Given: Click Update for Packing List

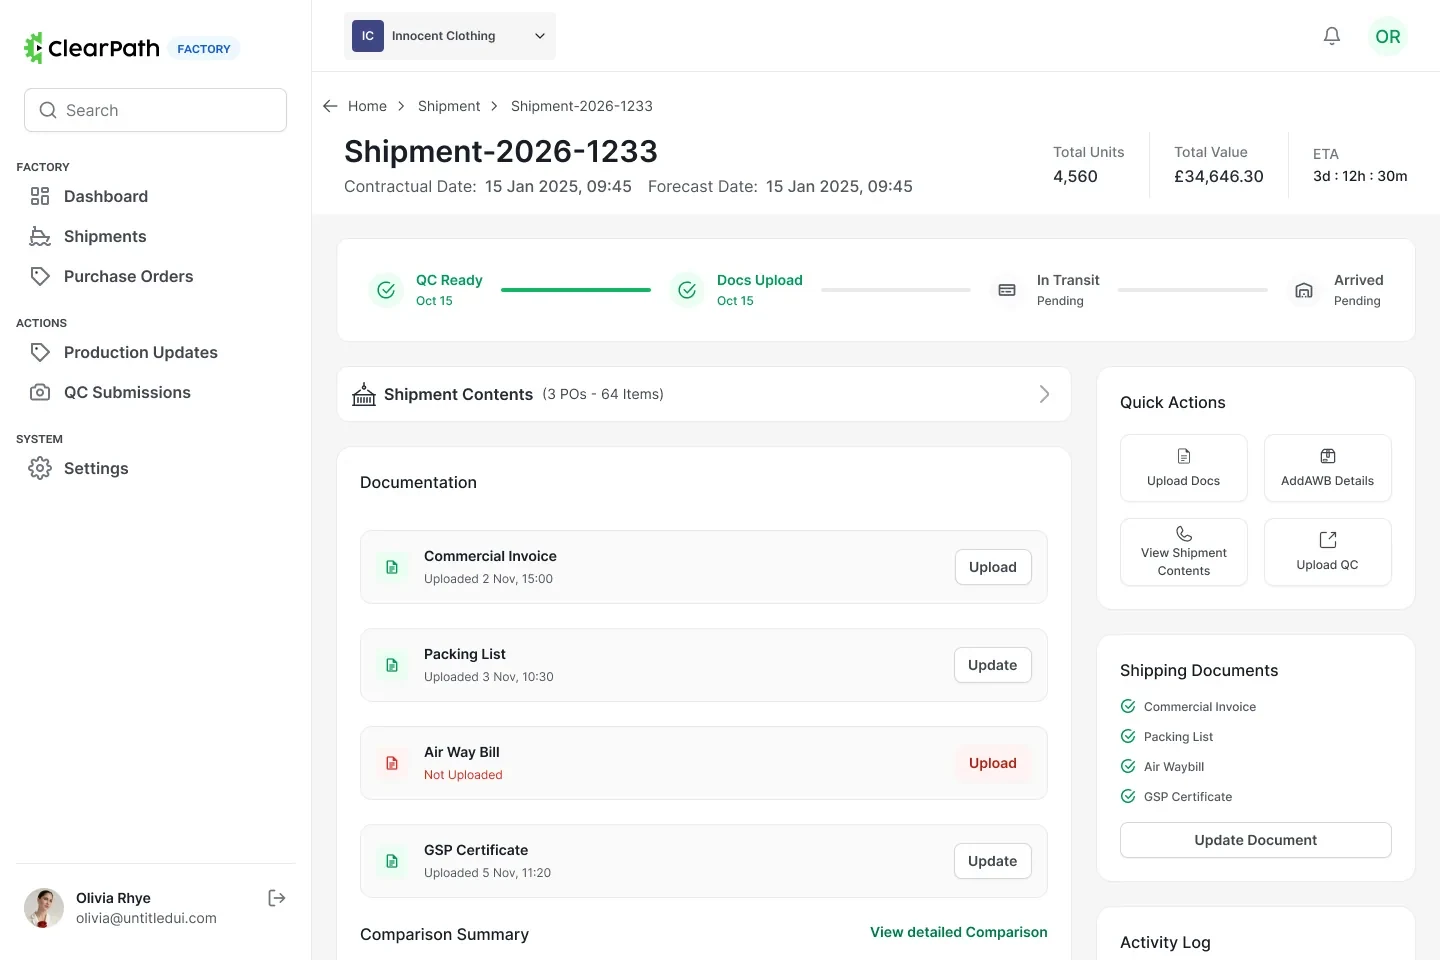Looking at the screenshot, I should [993, 665].
